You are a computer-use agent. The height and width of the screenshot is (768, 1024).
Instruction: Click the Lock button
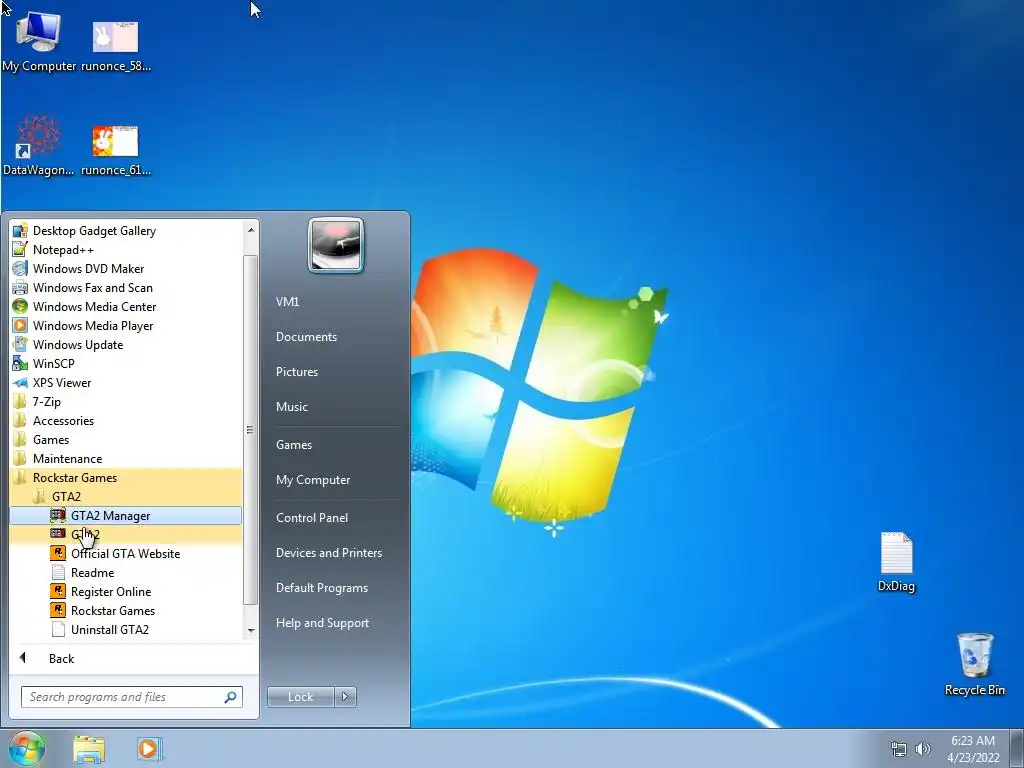[301, 697]
